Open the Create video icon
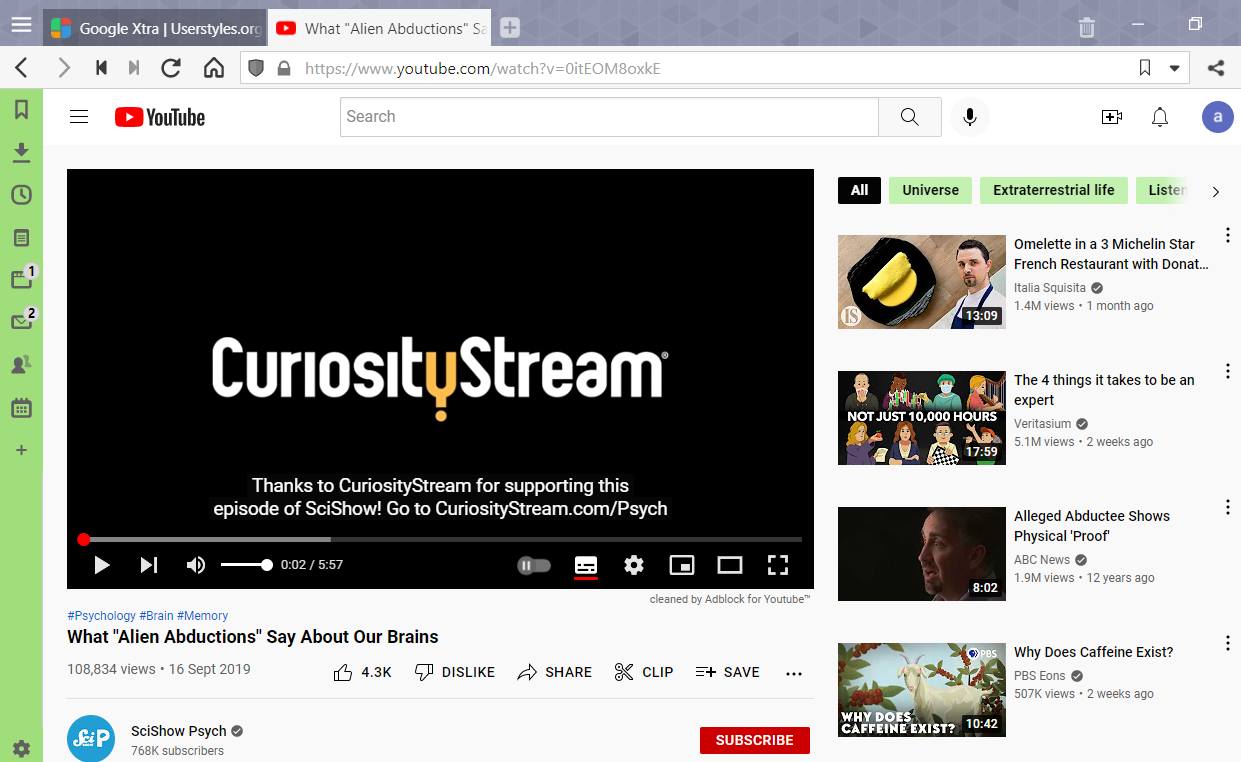Image resolution: width=1241 pixels, height=762 pixels. (x=1111, y=117)
